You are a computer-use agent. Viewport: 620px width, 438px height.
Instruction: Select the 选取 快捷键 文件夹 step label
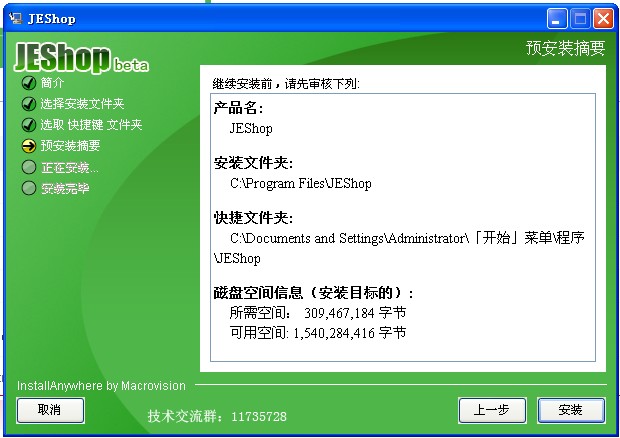[91, 125]
